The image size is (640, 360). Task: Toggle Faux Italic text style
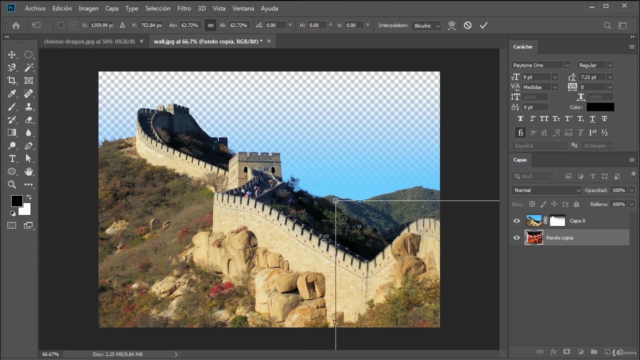click(x=532, y=119)
